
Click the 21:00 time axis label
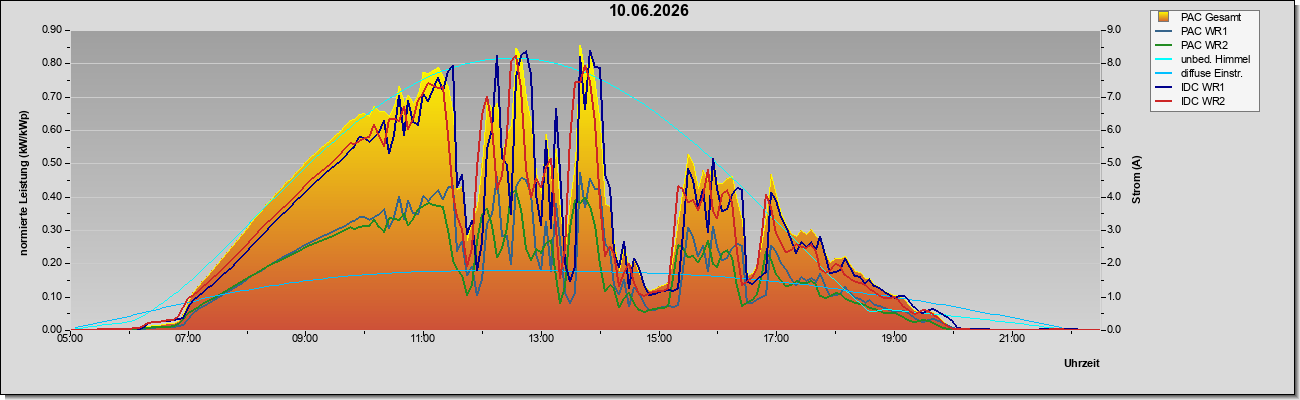pos(1011,339)
